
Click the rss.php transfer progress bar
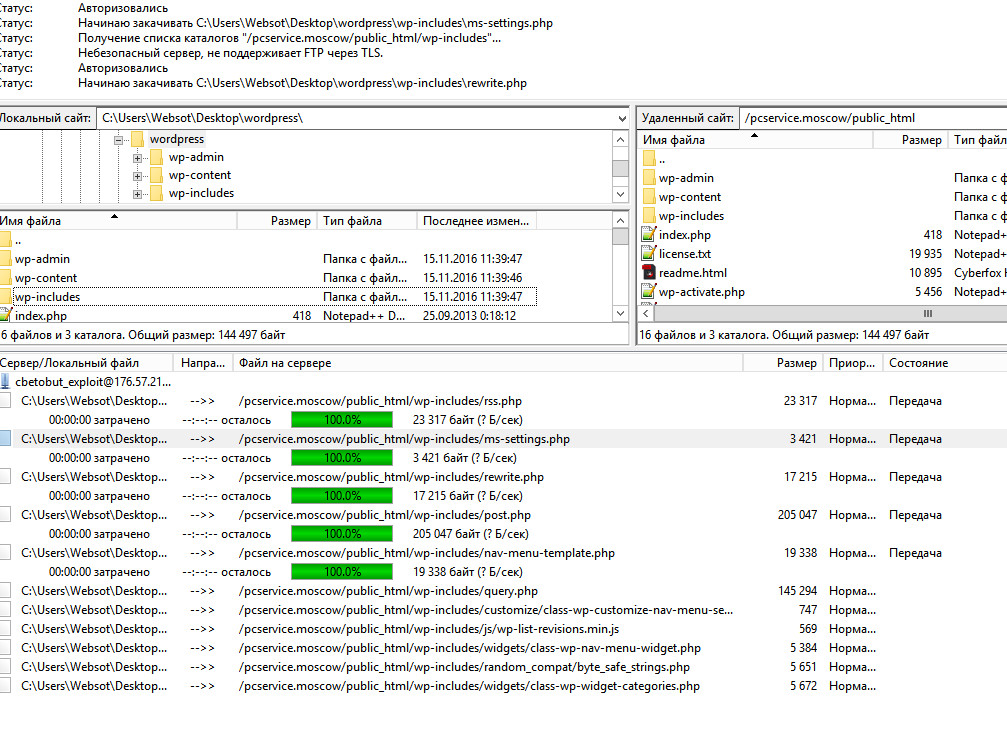tap(342, 420)
